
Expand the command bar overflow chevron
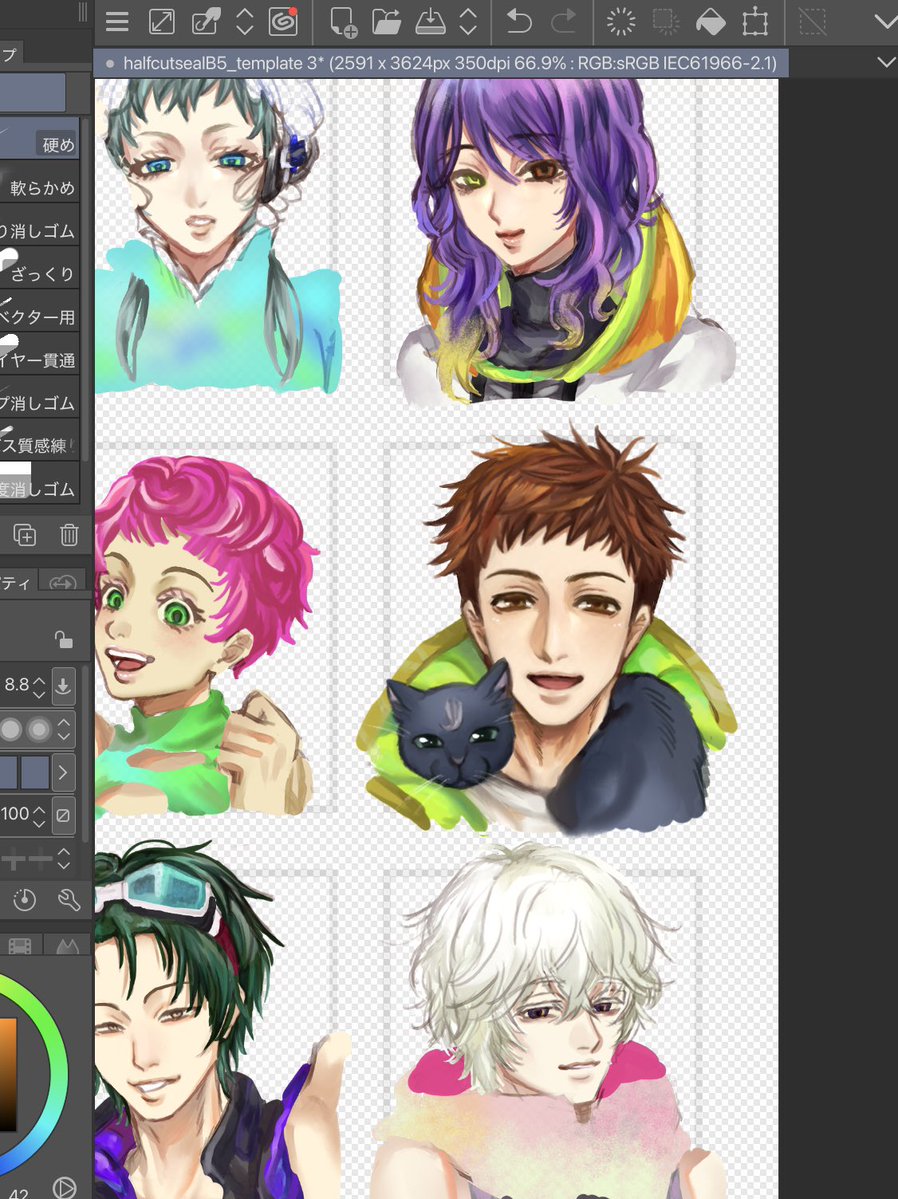[x=885, y=21]
